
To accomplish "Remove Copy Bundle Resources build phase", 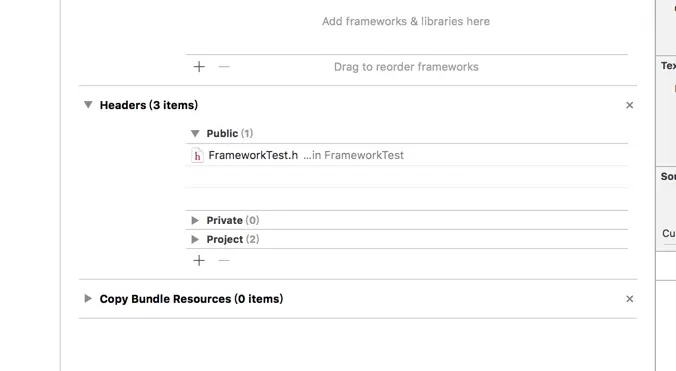I will pyautogui.click(x=629, y=299).
